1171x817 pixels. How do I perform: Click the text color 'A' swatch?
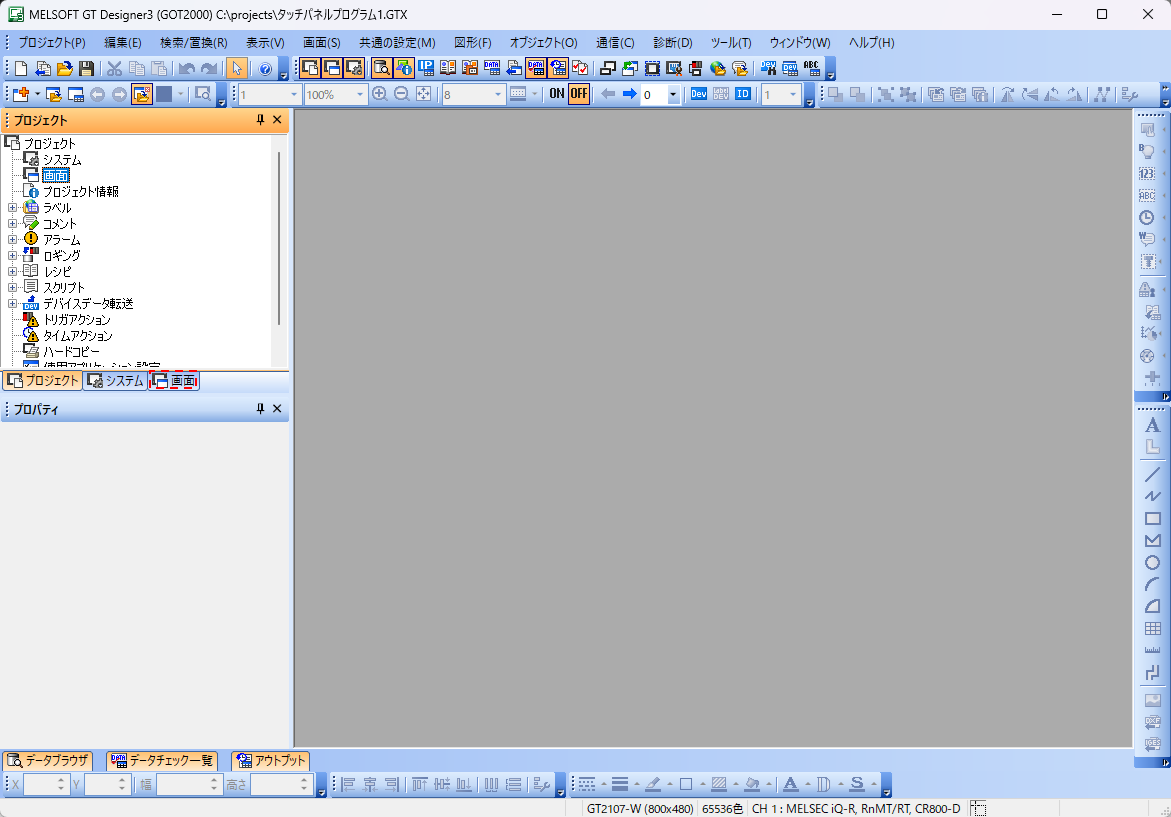[x=790, y=784]
